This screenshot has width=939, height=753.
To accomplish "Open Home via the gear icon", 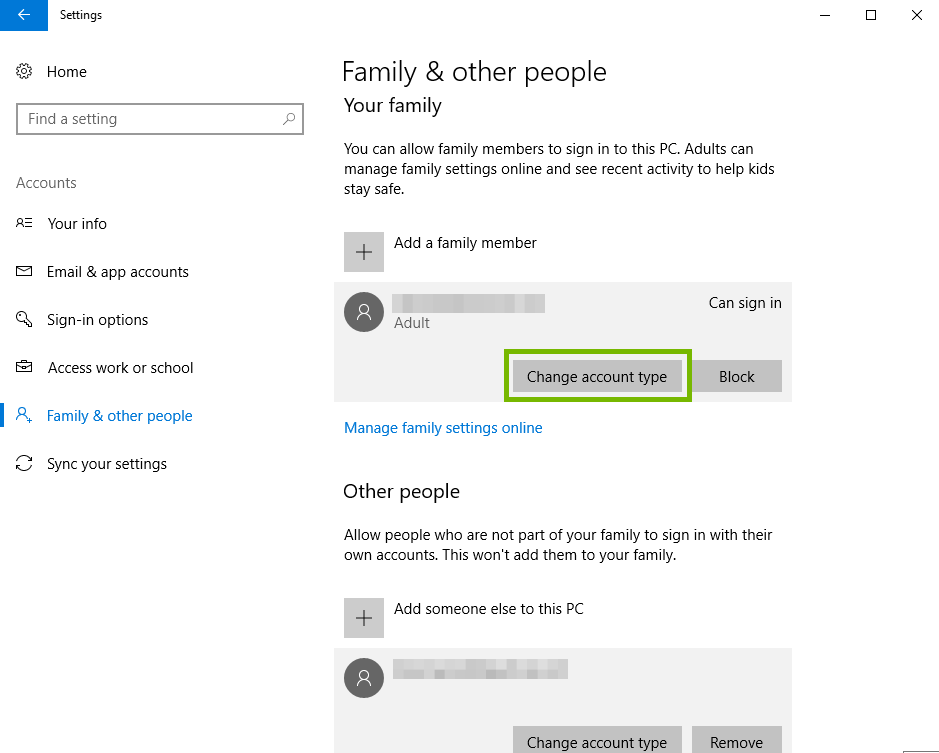I will (25, 71).
